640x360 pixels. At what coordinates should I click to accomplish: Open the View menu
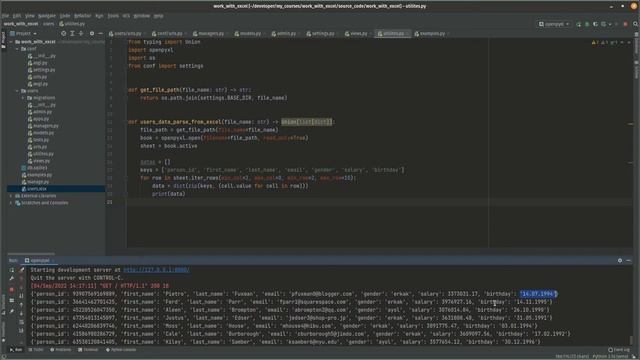[x=30, y=16]
